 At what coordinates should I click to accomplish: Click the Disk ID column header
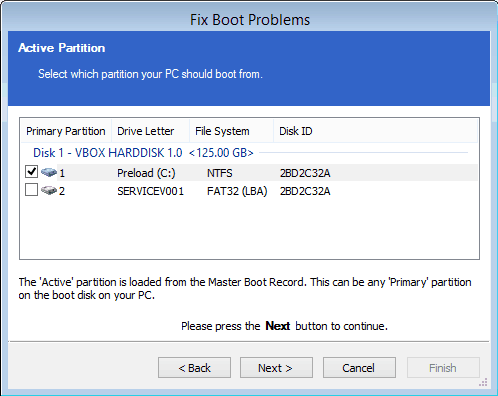375,131
